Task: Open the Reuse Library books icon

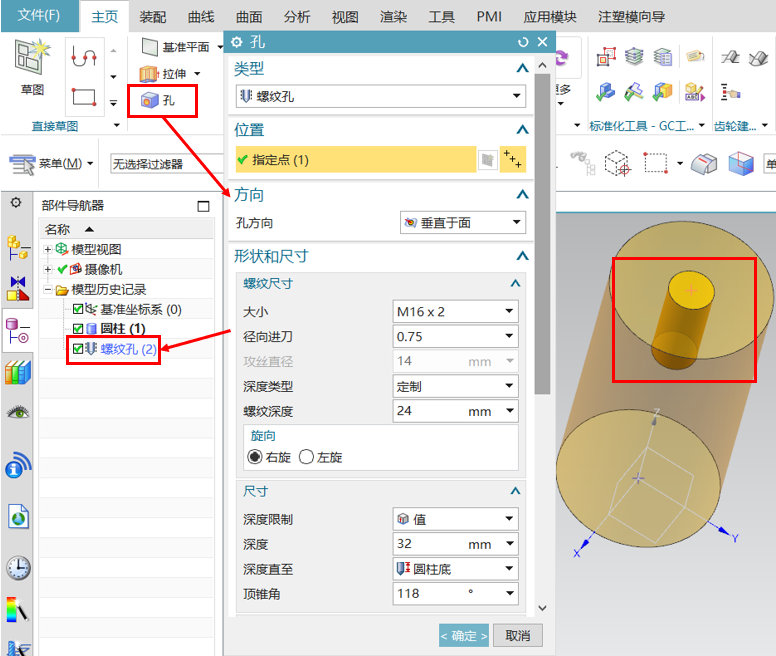Action: pos(18,372)
